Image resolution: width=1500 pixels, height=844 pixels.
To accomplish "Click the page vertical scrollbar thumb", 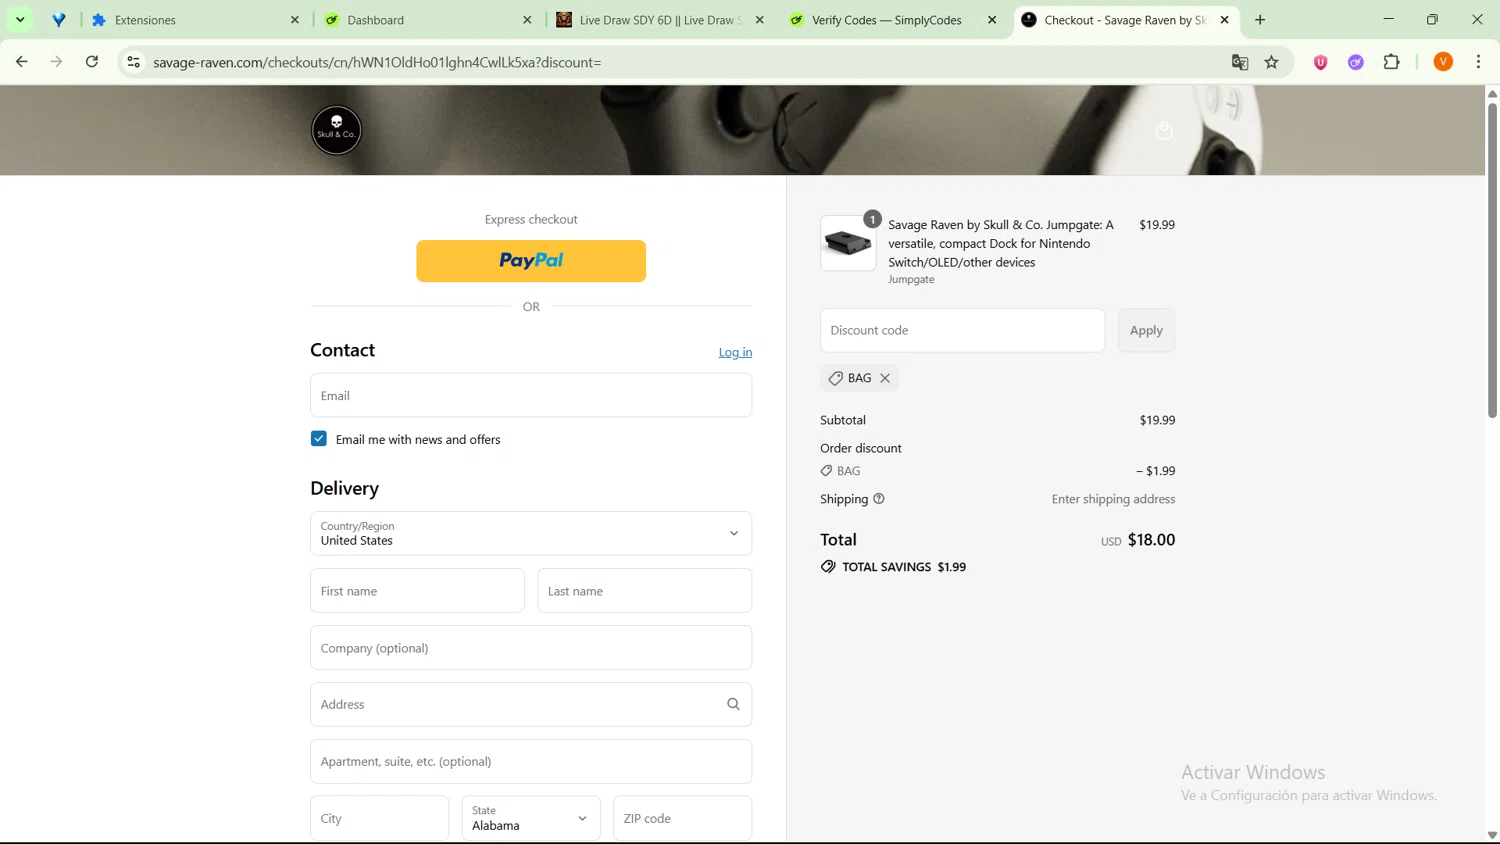I will tap(1492, 260).
